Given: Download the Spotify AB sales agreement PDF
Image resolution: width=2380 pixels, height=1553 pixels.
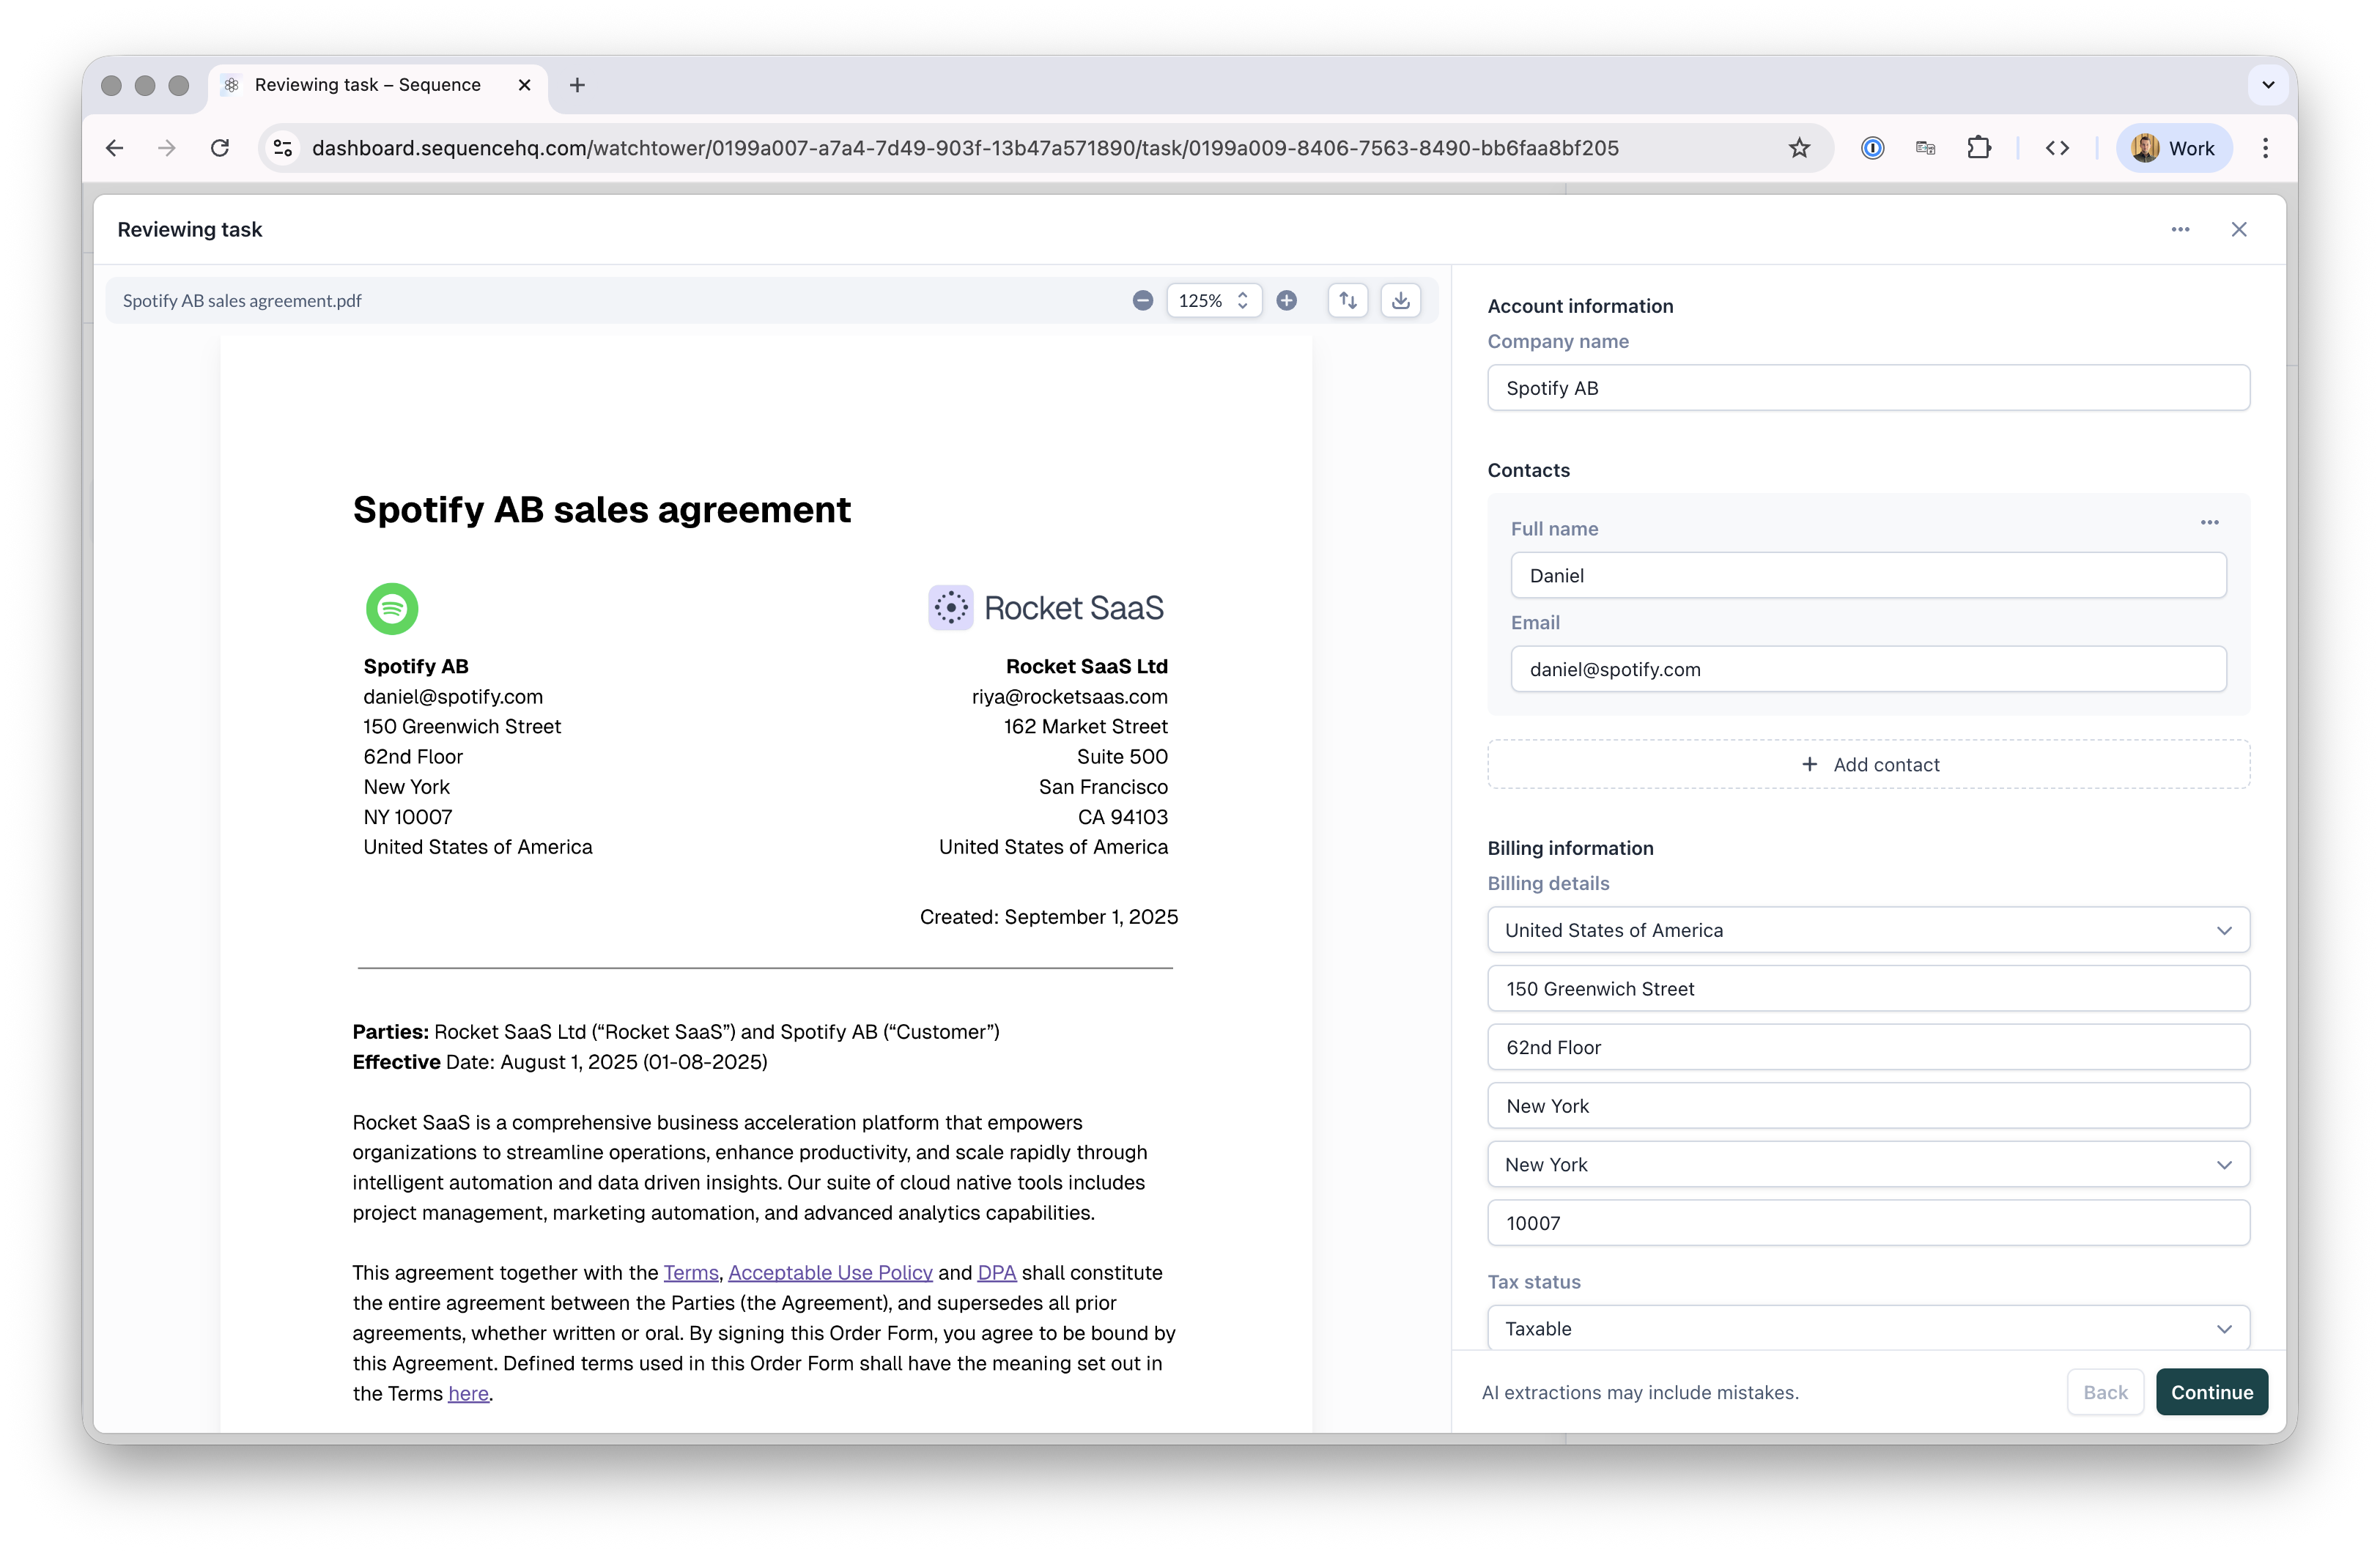Looking at the screenshot, I should [1400, 300].
